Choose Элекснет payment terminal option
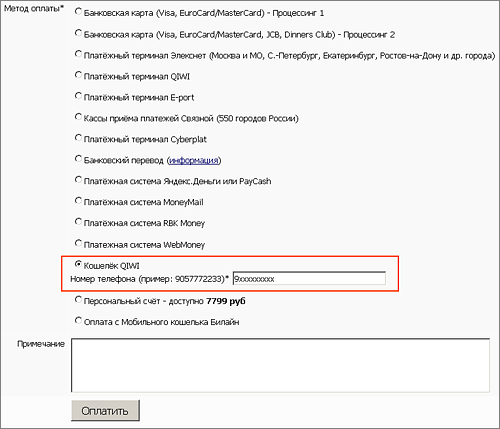Image resolution: width=500 pixels, height=429 pixels. [78, 54]
